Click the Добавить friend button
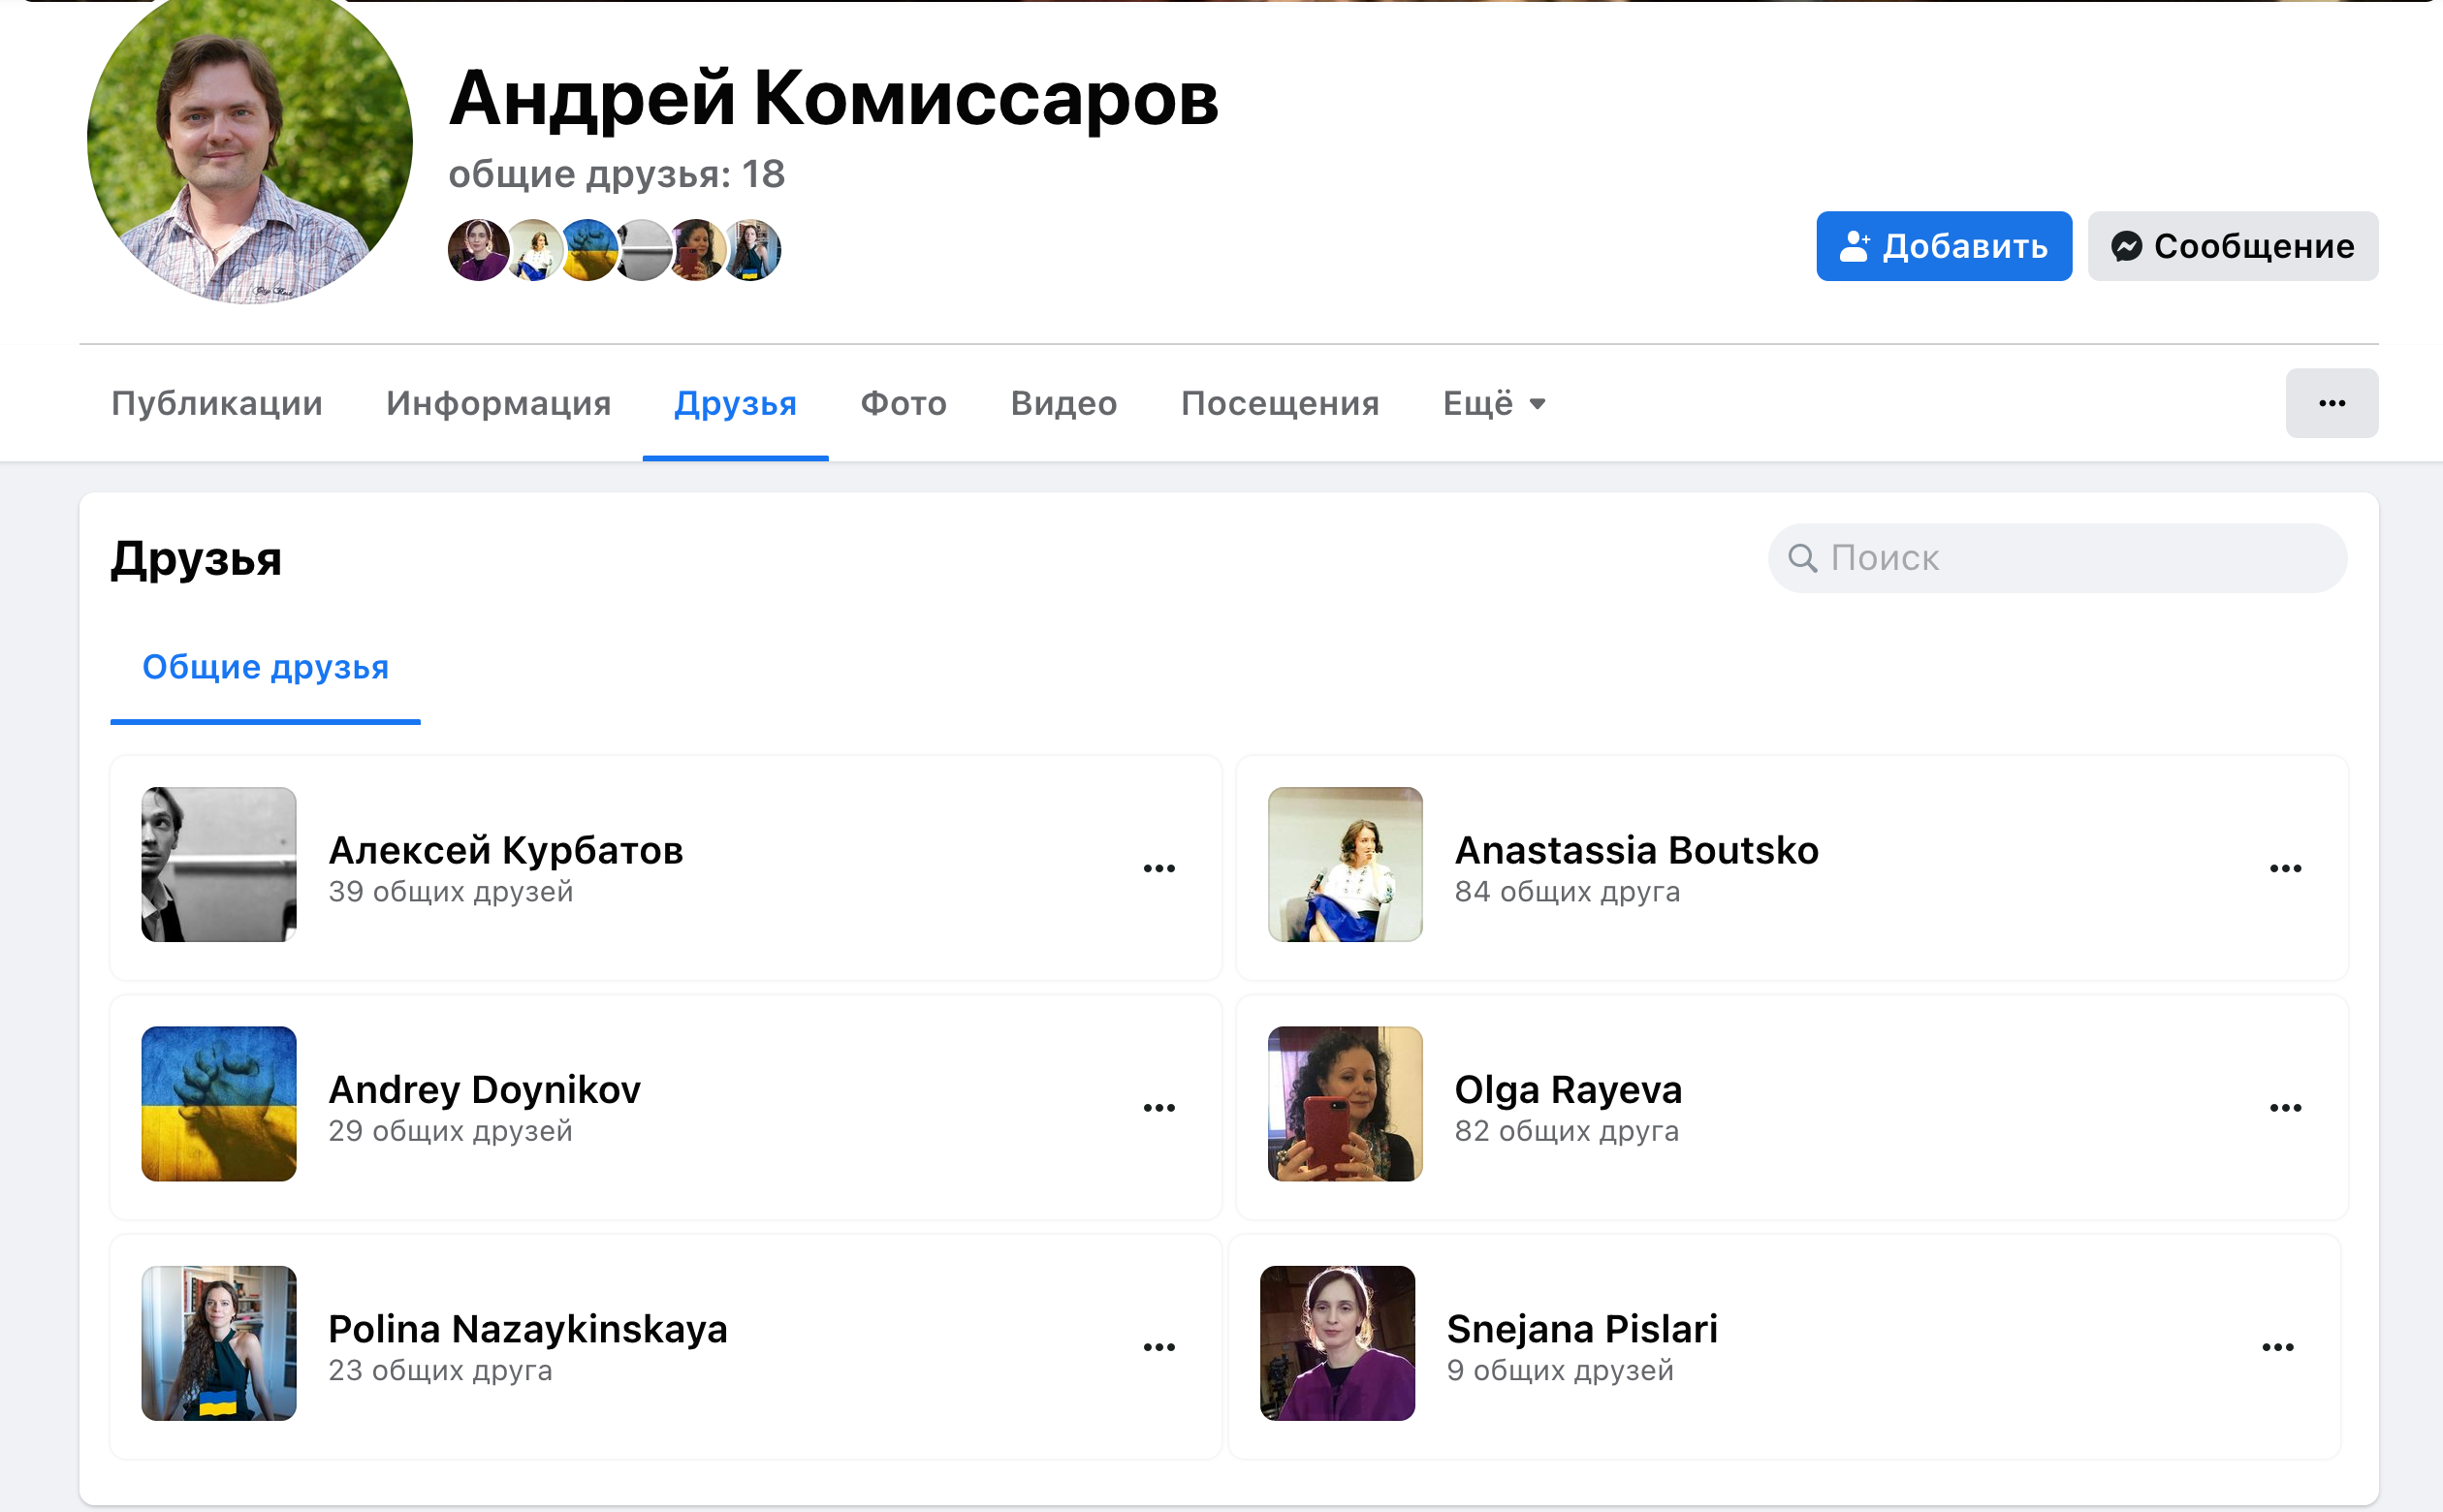The width and height of the screenshot is (2443, 1512). coord(1943,246)
